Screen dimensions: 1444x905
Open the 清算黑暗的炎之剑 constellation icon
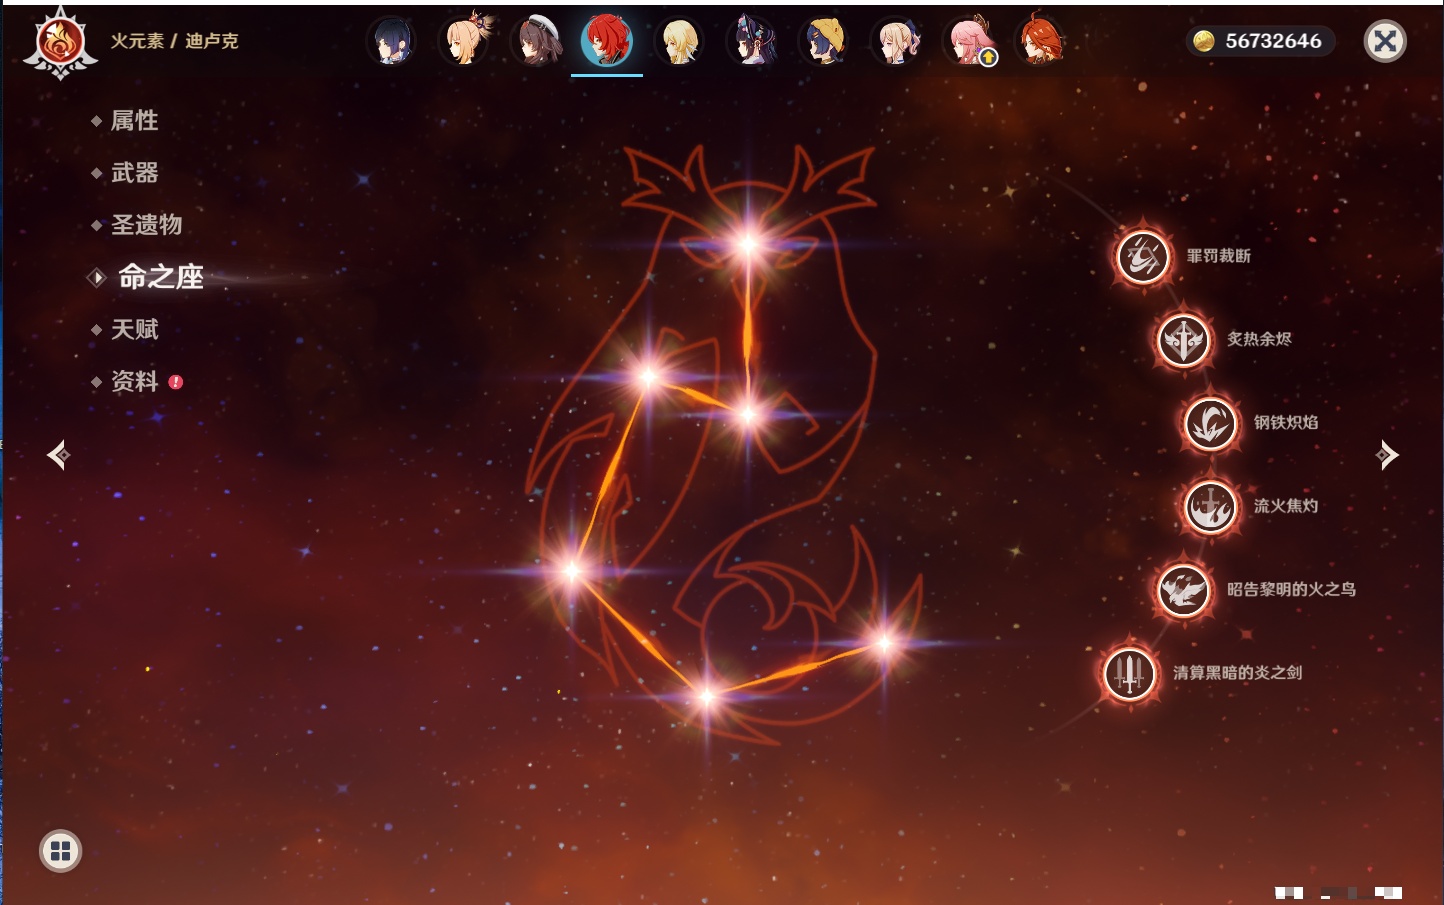point(1130,673)
